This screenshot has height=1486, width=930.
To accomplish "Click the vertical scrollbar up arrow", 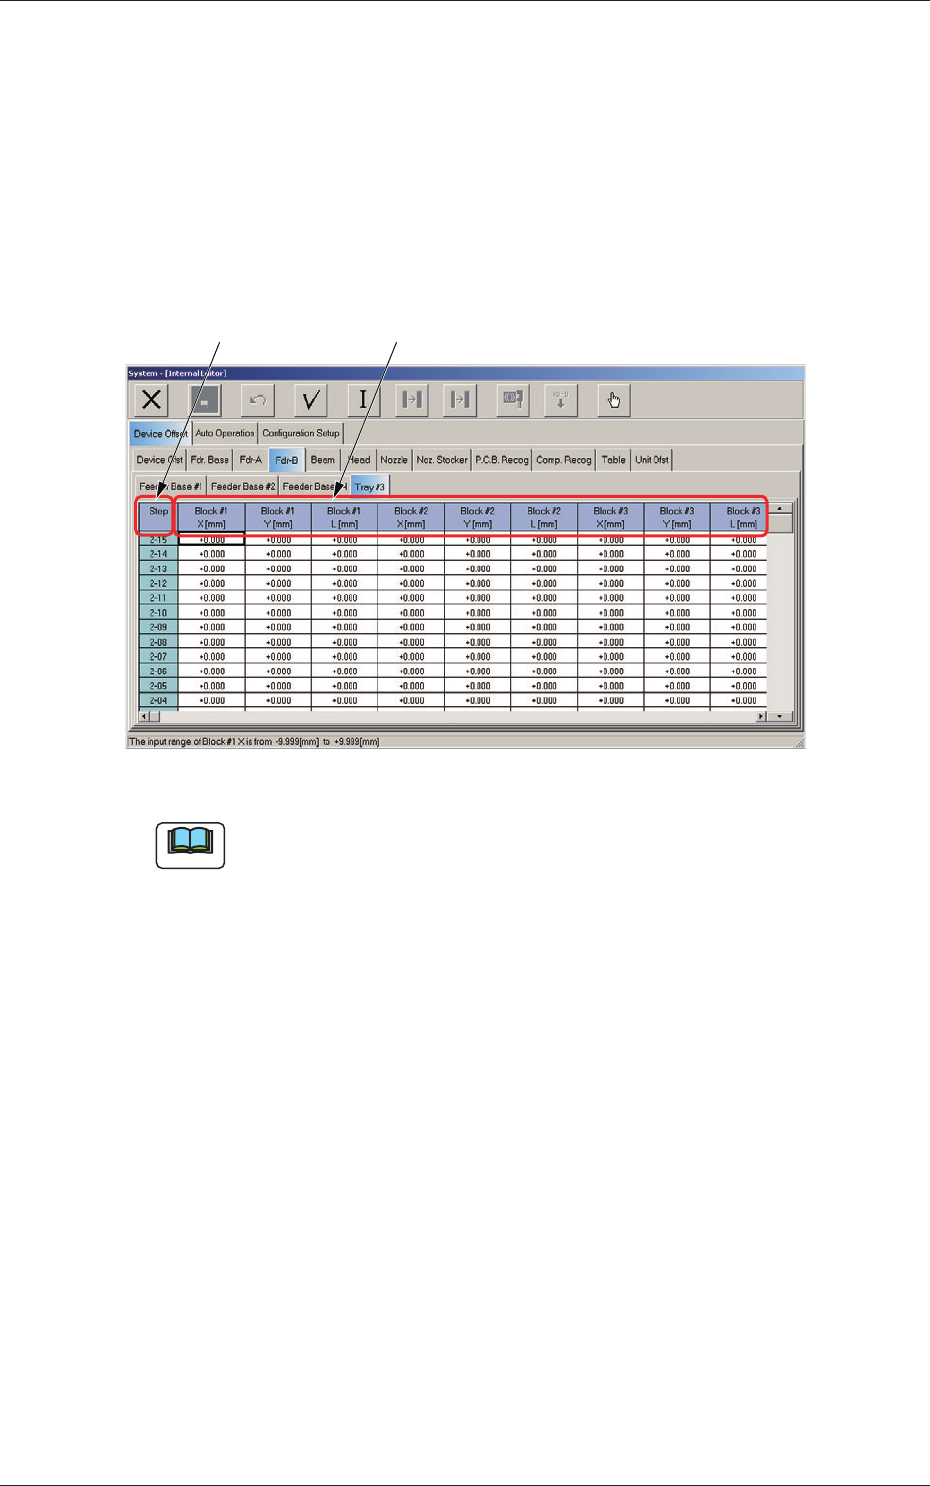I will pyautogui.click(x=780, y=508).
